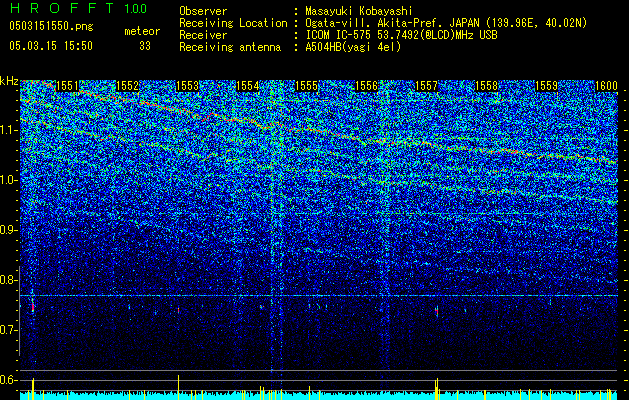This screenshot has height=400, width=629.
Task: Click the 1556 time marker
Action: 367,86
